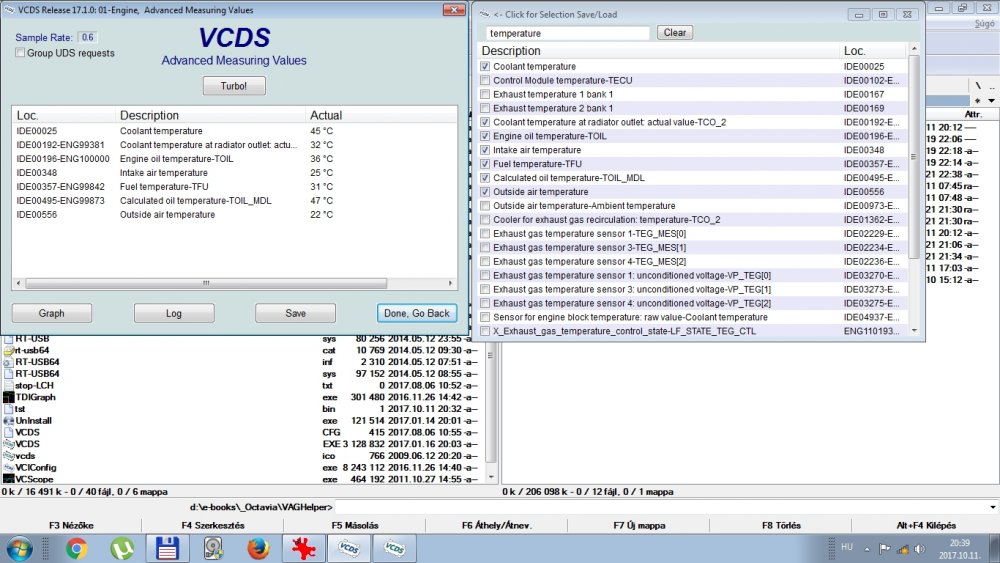Click the selection list scroll-up arrow

click(914, 48)
